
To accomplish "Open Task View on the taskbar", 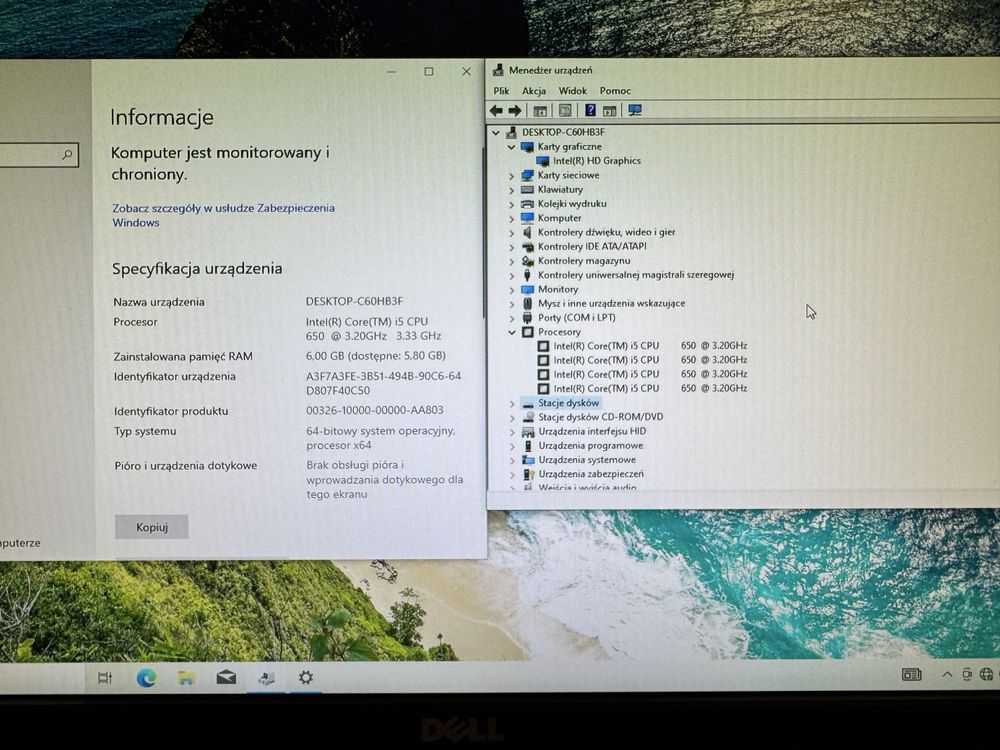I will coord(105,678).
